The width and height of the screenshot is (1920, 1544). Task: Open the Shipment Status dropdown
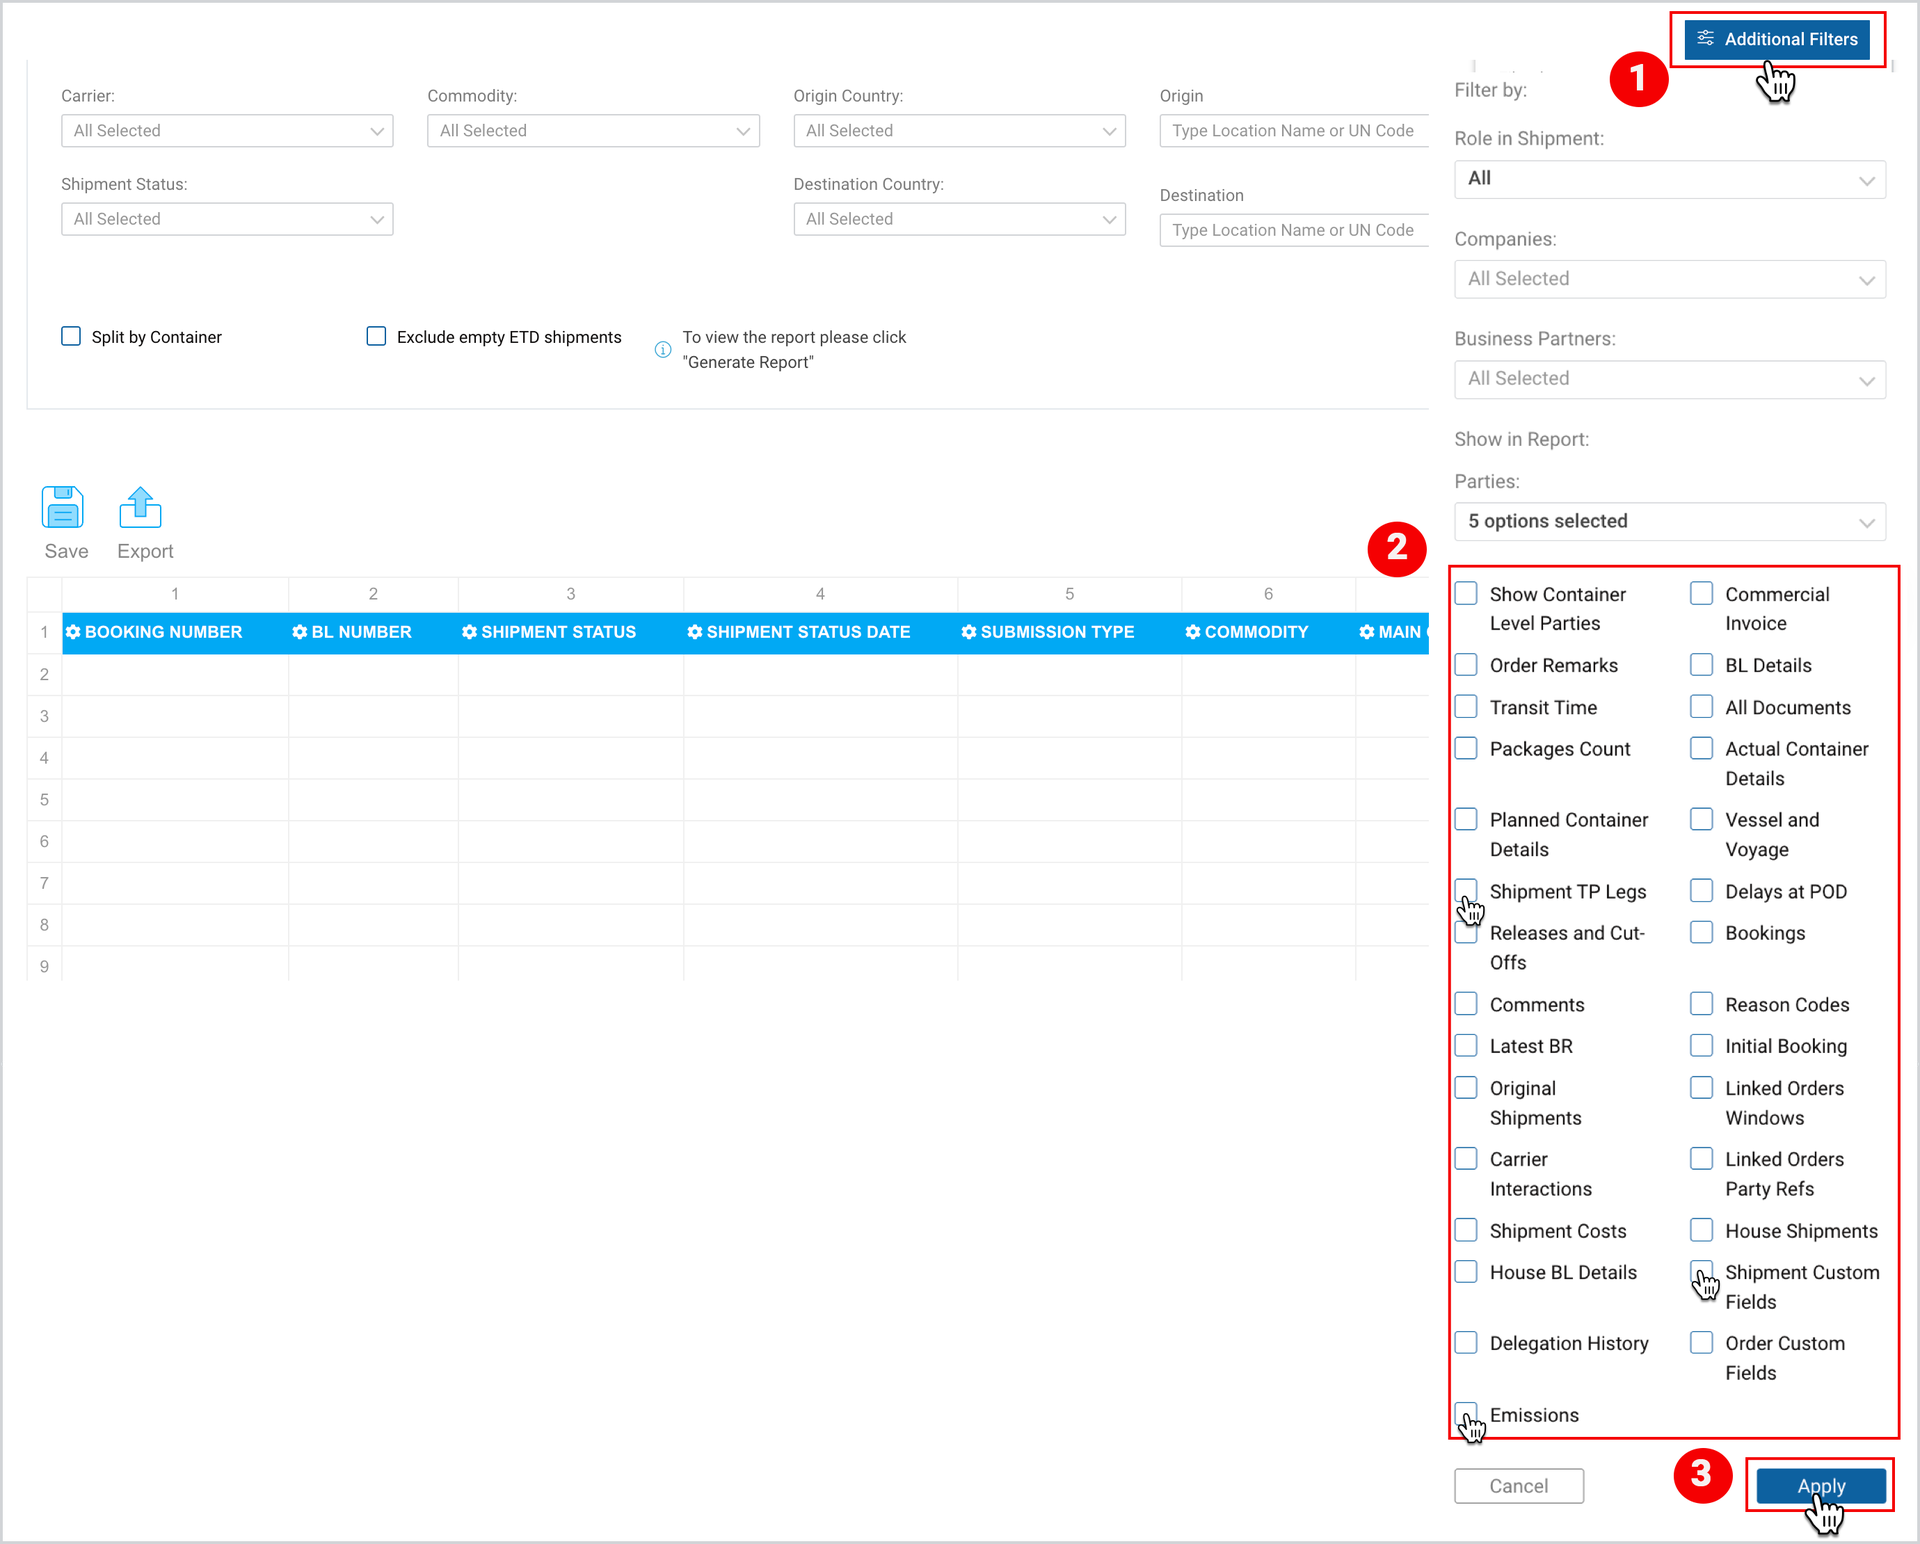tap(227, 219)
